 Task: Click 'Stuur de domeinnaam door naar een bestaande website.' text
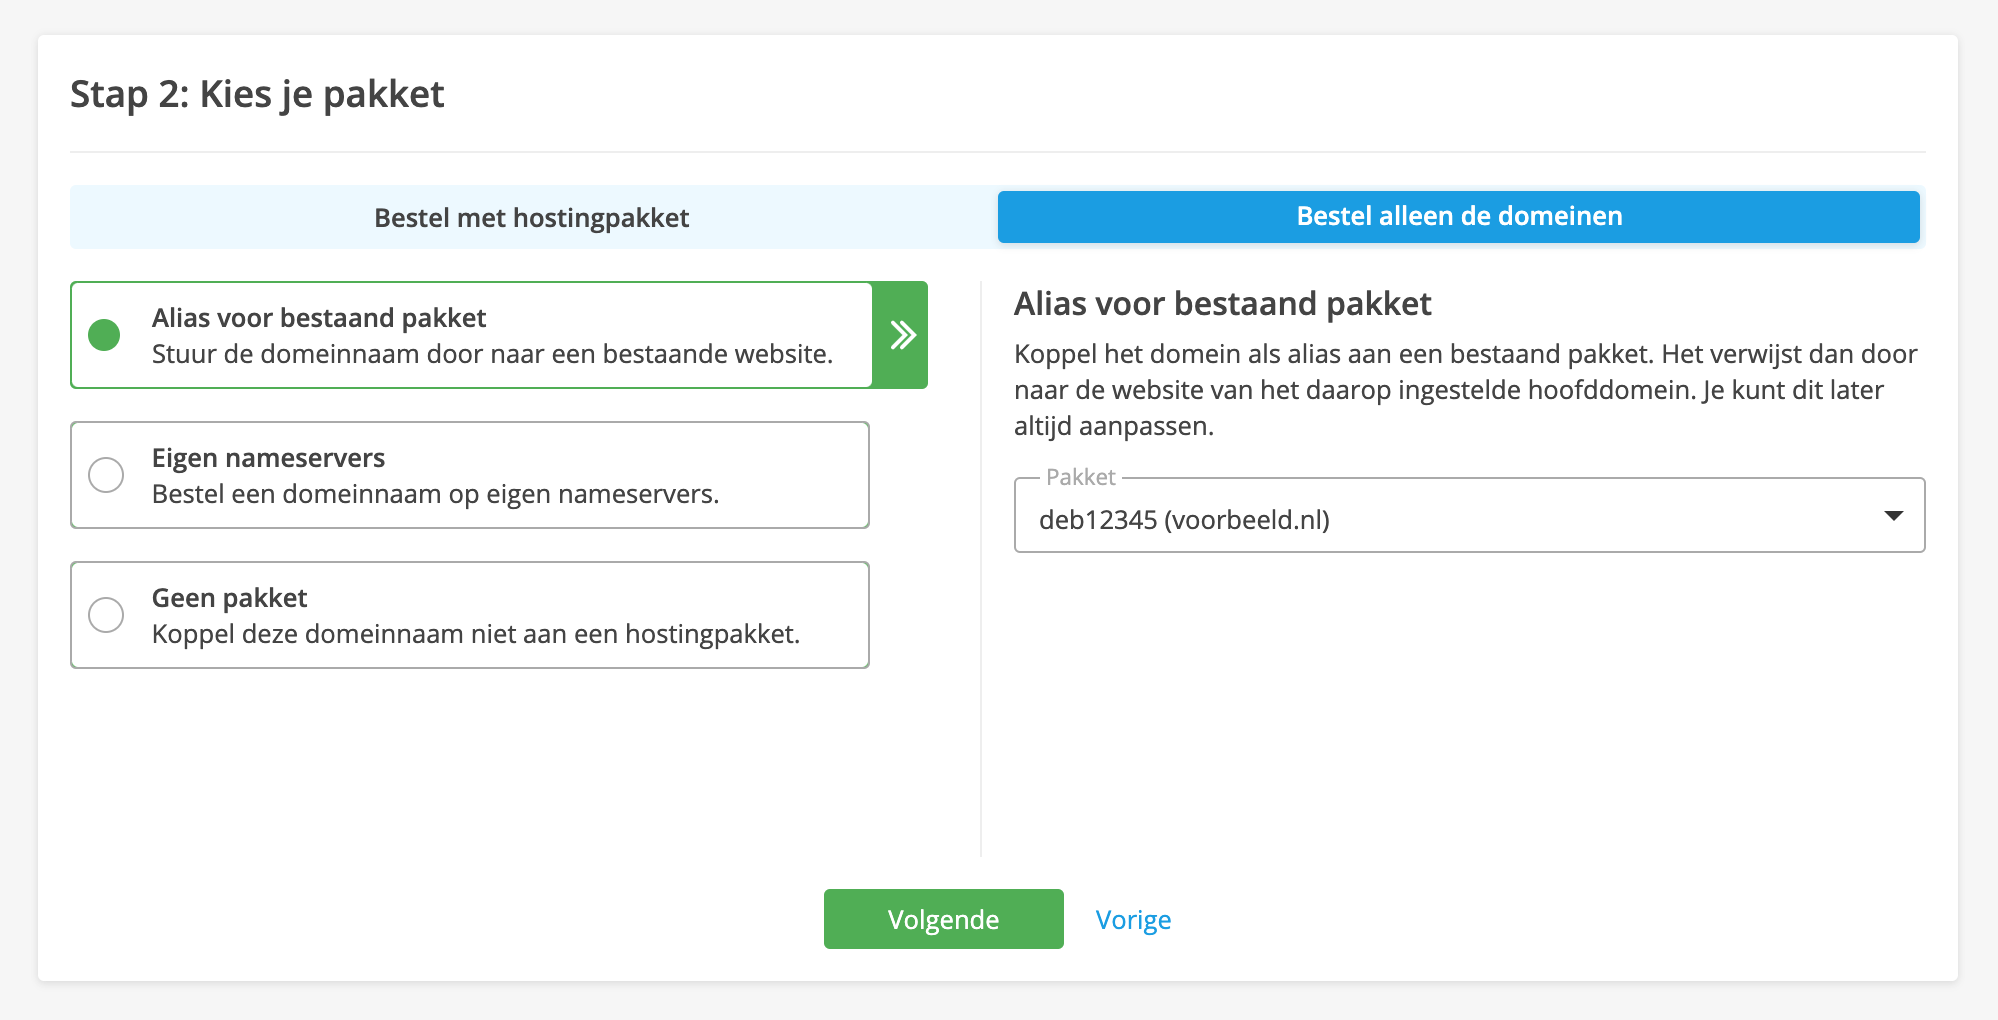click(x=492, y=354)
